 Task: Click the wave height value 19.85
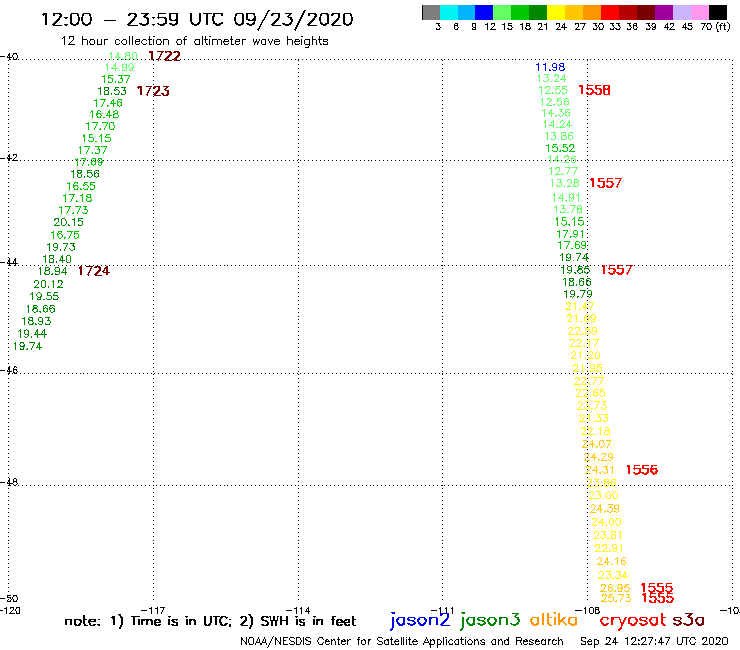tap(575, 270)
